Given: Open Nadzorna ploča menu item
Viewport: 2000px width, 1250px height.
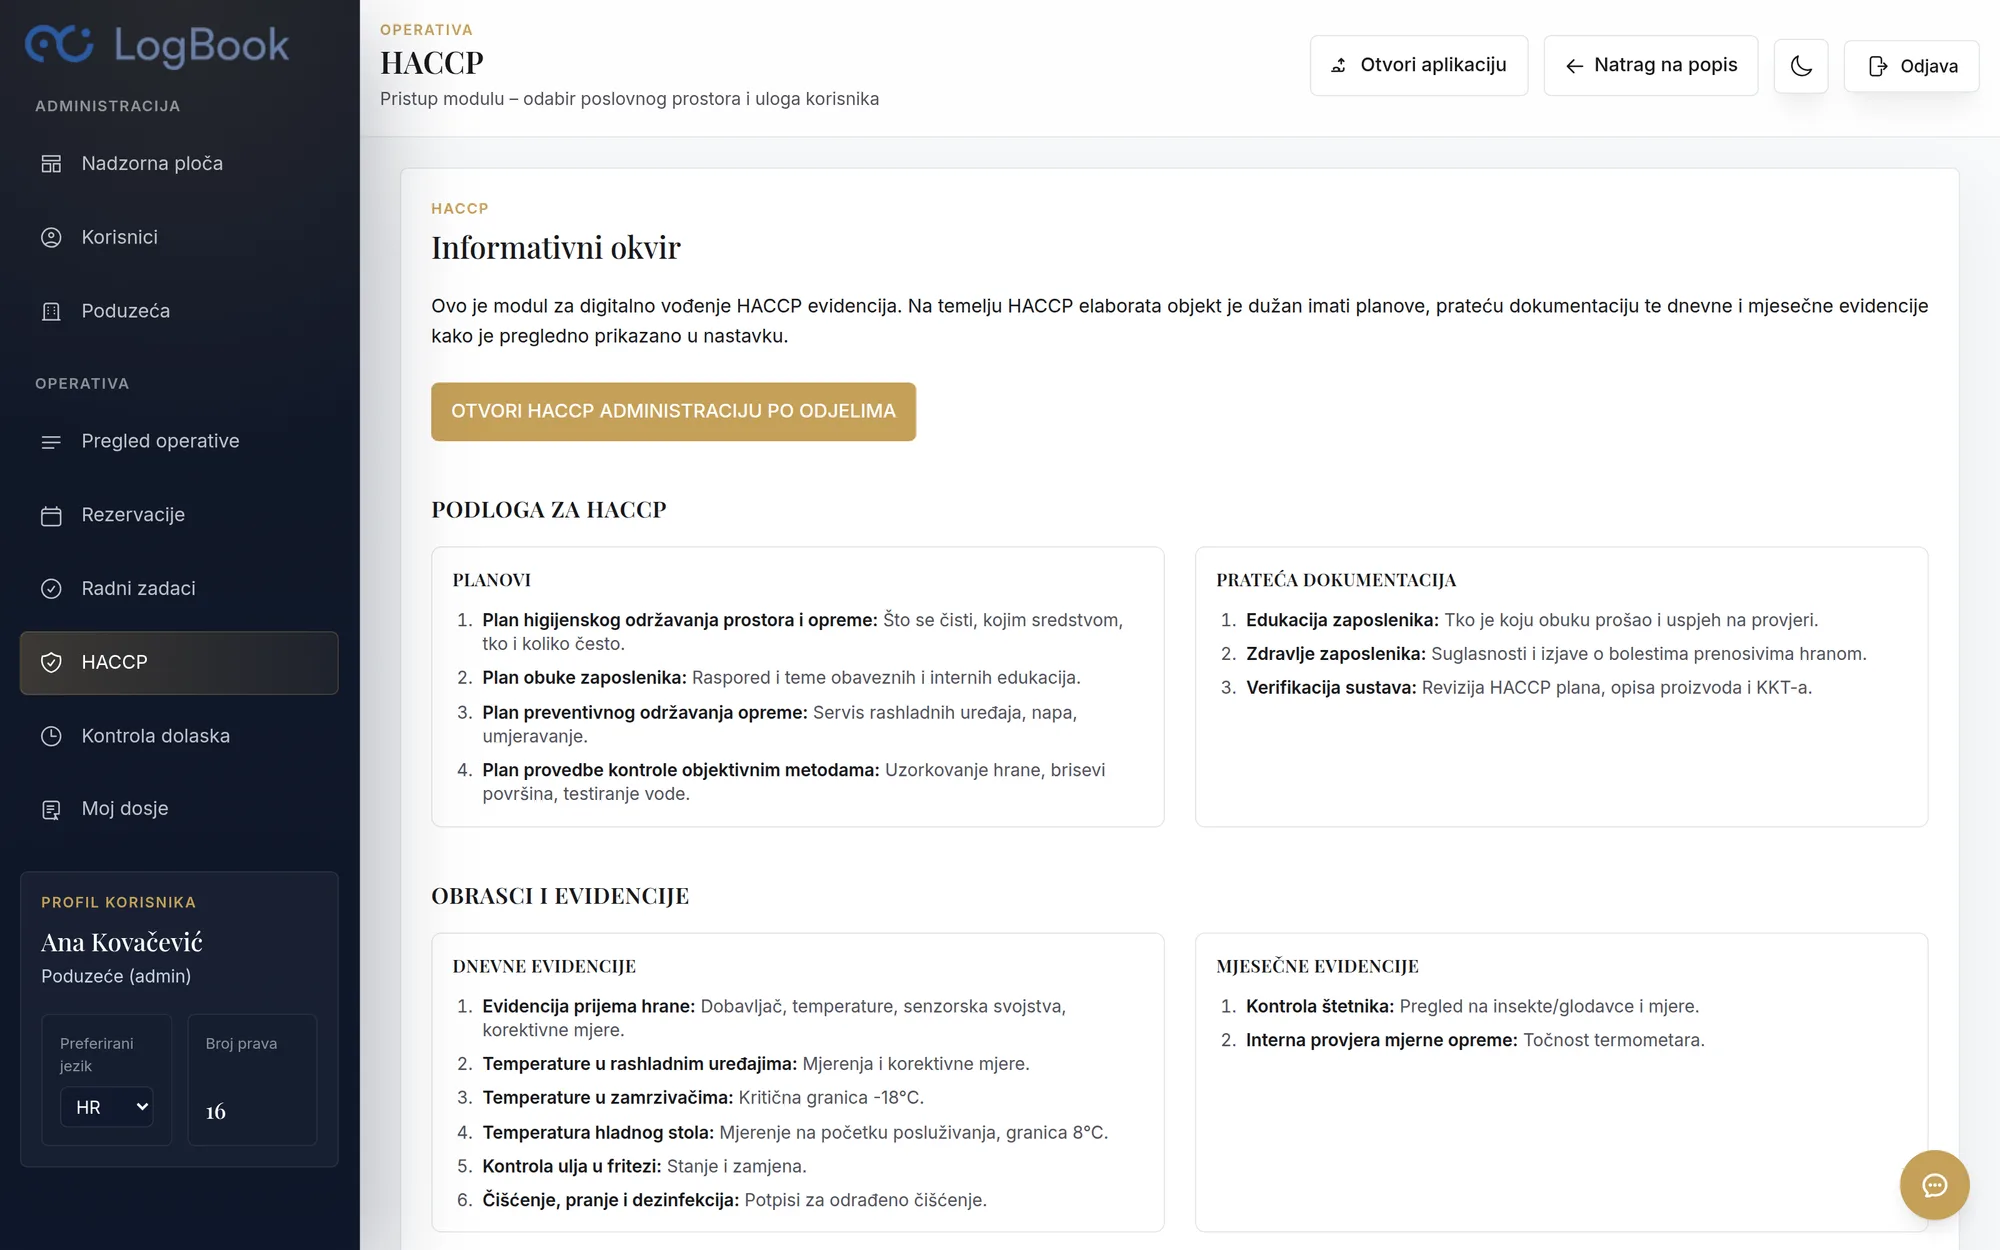Looking at the screenshot, I should click(x=179, y=163).
